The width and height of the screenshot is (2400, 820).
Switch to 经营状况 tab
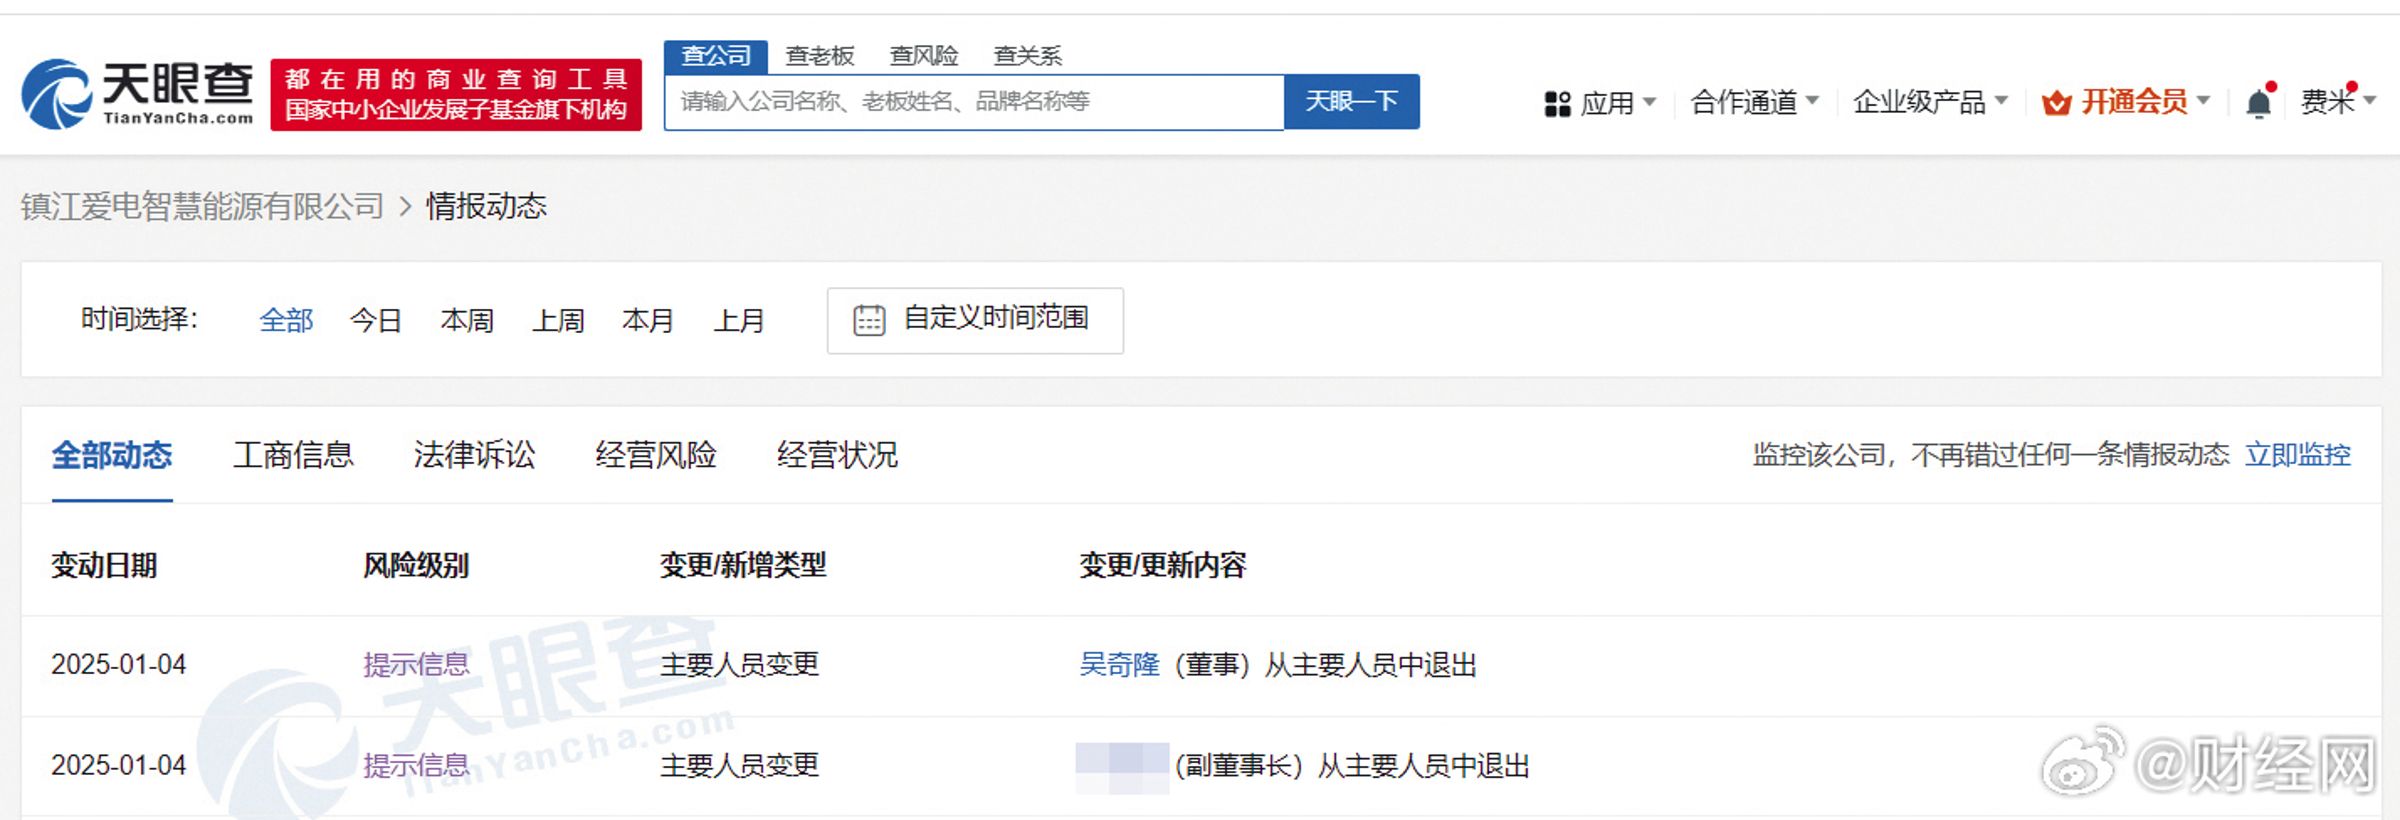[x=838, y=456]
